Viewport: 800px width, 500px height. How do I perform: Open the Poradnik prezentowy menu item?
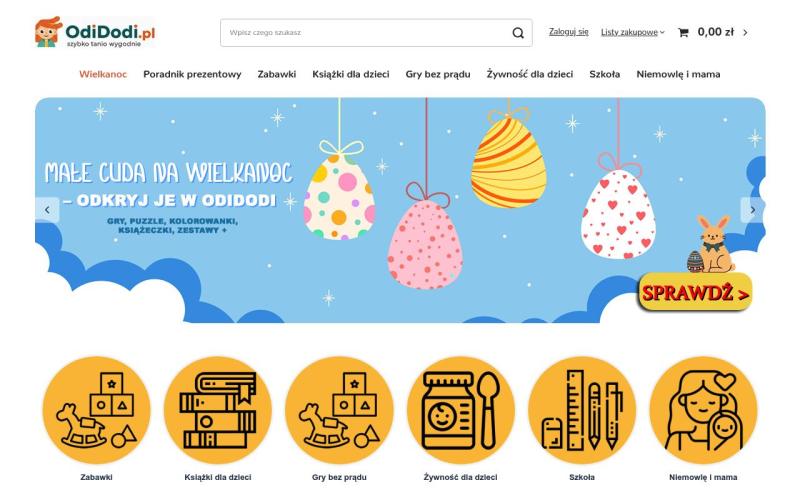coord(192,74)
